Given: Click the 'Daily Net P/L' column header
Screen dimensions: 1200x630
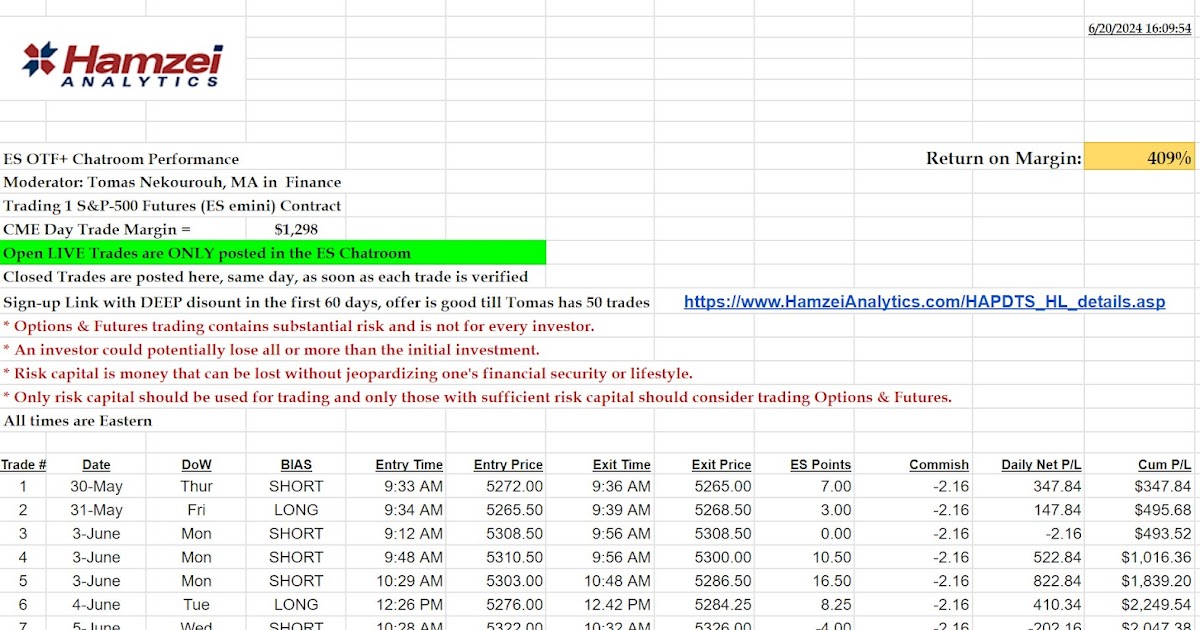Looking at the screenshot, I should [1041, 465].
